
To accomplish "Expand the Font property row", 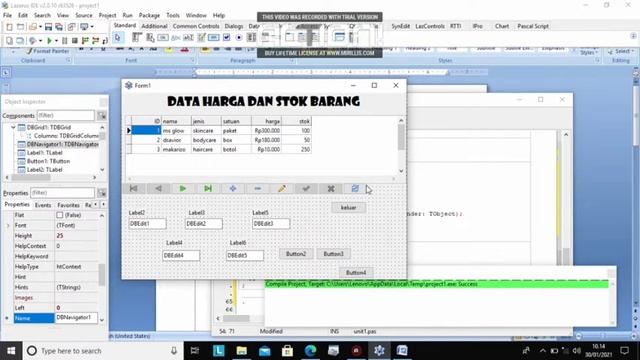I will 8,225.
